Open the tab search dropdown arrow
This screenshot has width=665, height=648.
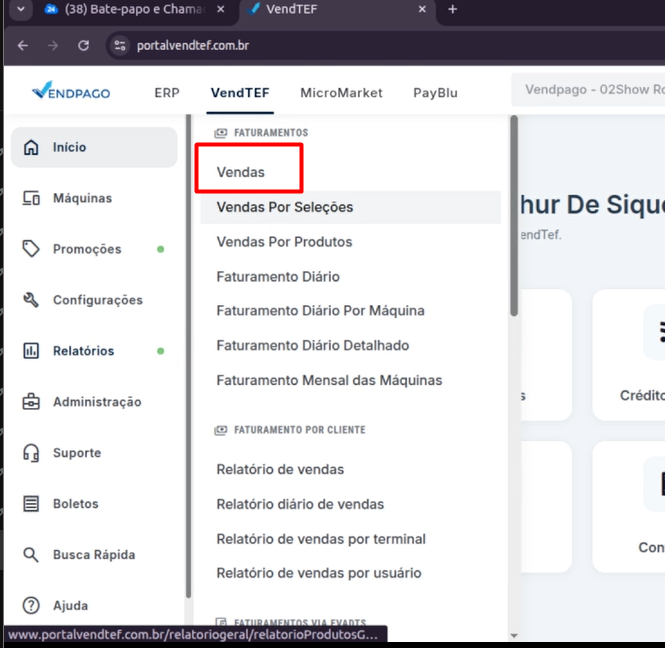coord(21,9)
